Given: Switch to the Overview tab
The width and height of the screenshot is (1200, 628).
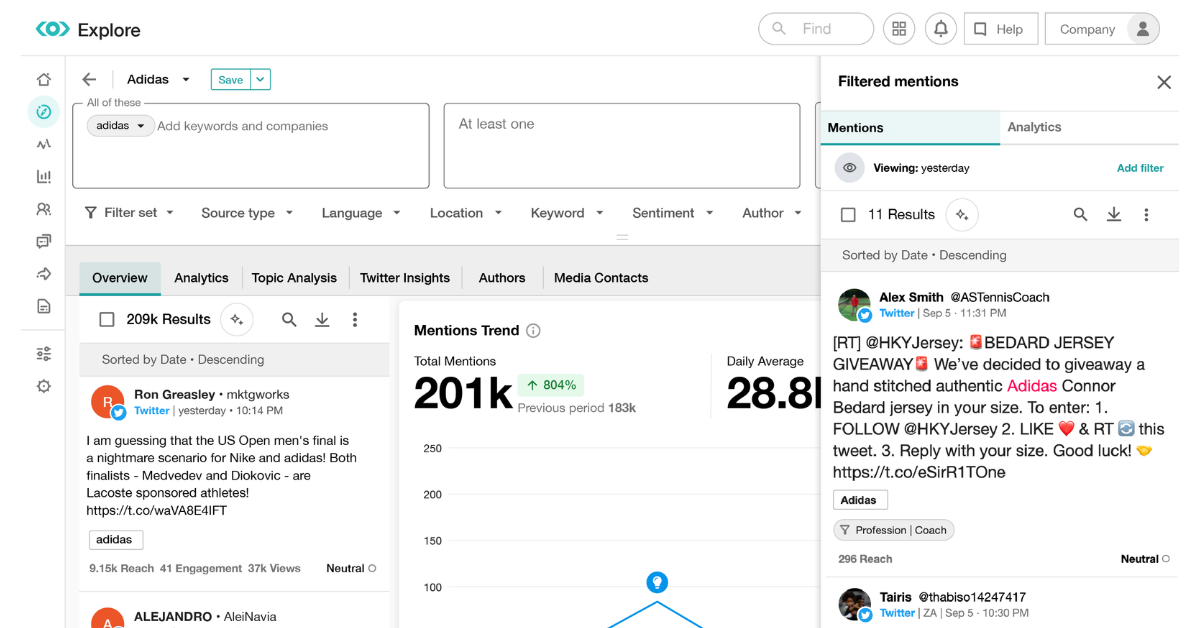Looking at the screenshot, I should tap(120, 278).
